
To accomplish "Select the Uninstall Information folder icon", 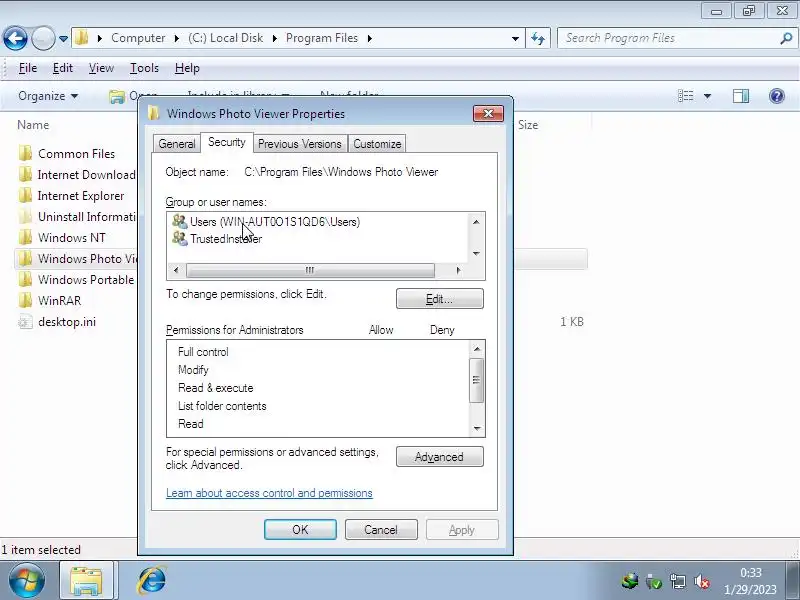I will click(x=25, y=216).
